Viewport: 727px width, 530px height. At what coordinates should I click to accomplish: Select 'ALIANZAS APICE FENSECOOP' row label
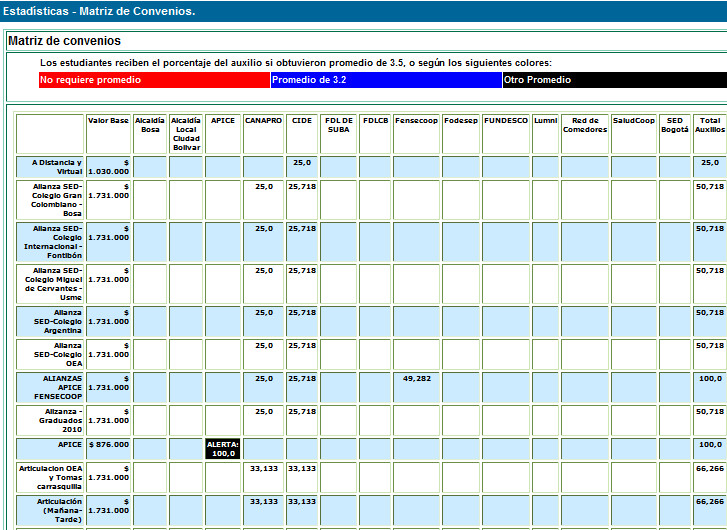[50, 387]
